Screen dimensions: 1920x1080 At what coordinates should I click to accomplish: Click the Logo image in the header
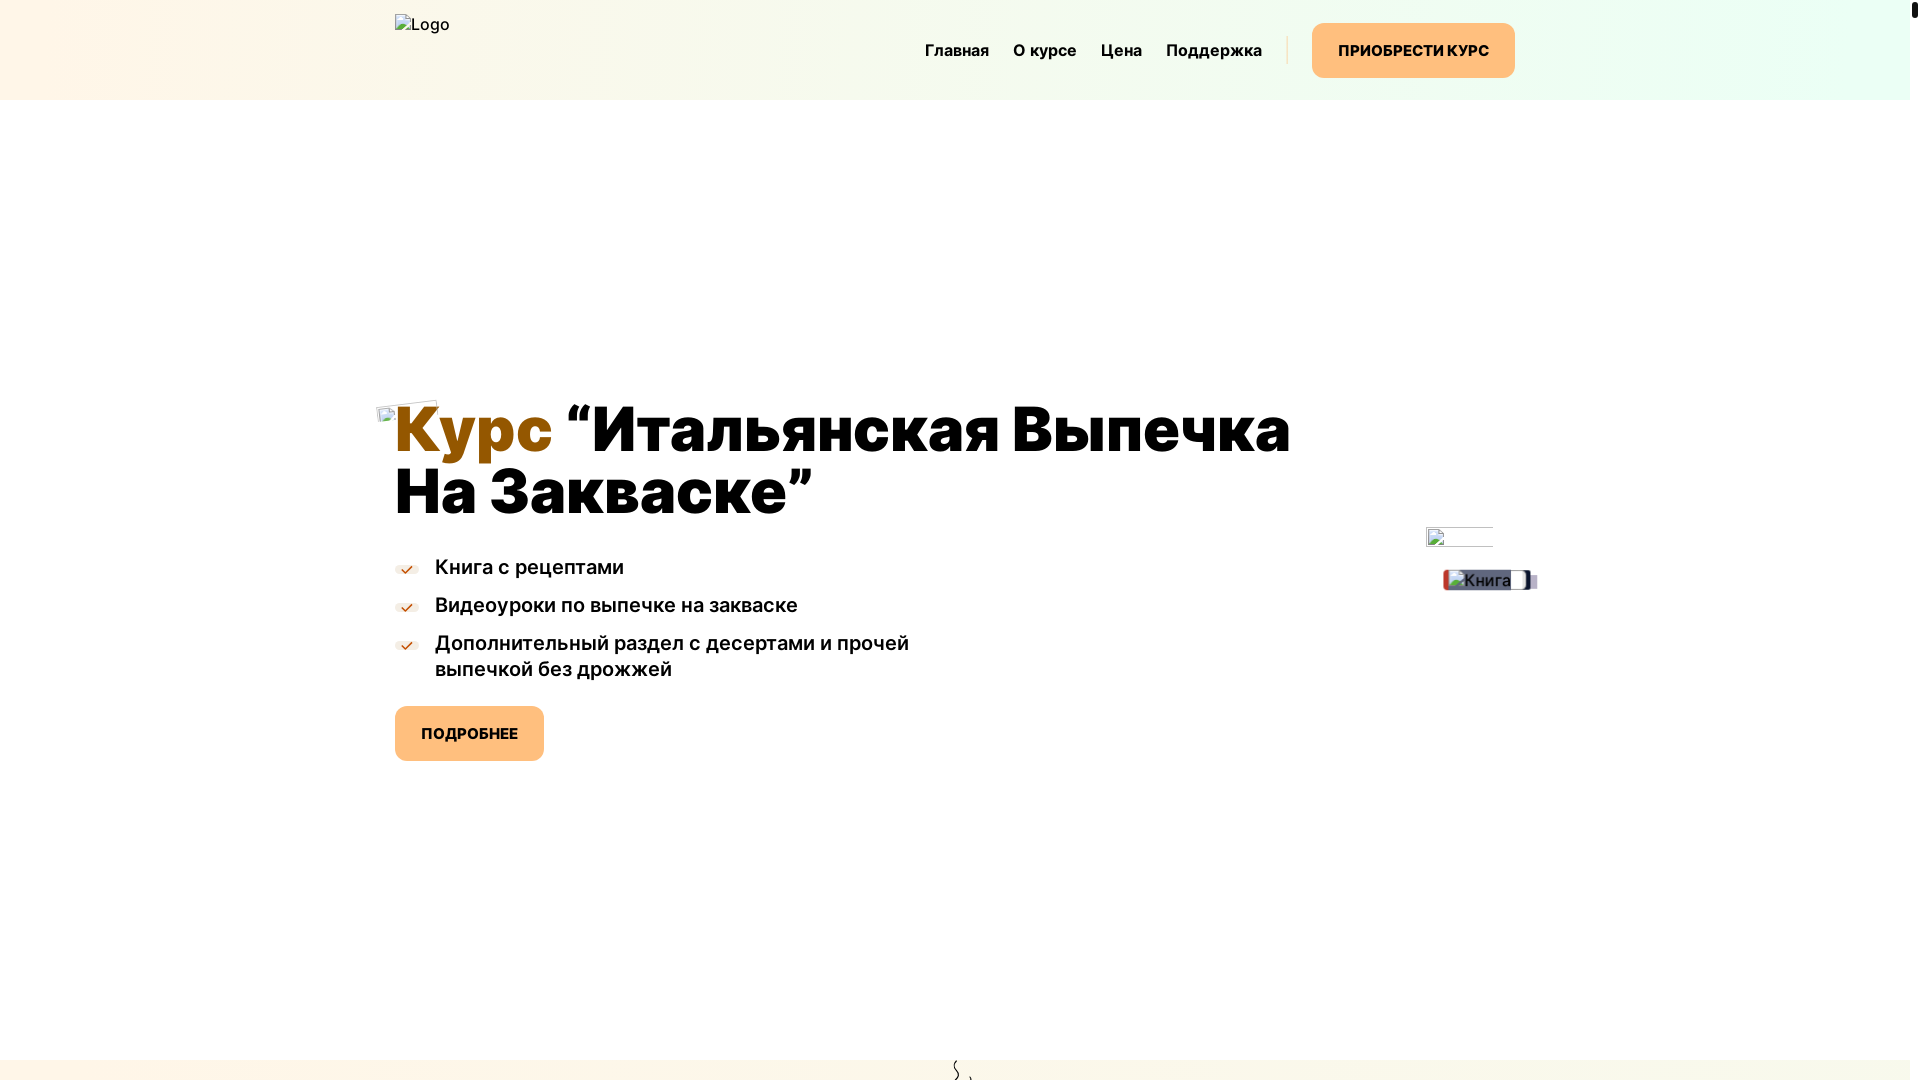(422, 24)
